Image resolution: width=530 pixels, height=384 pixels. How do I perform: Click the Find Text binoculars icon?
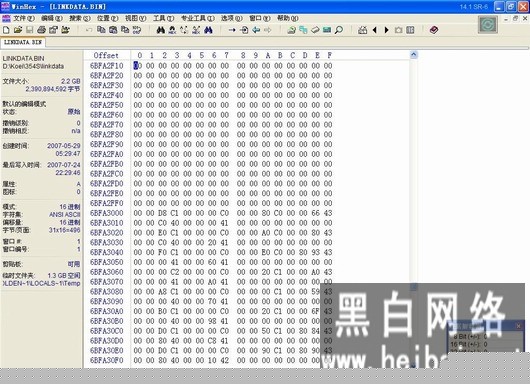point(161,30)
